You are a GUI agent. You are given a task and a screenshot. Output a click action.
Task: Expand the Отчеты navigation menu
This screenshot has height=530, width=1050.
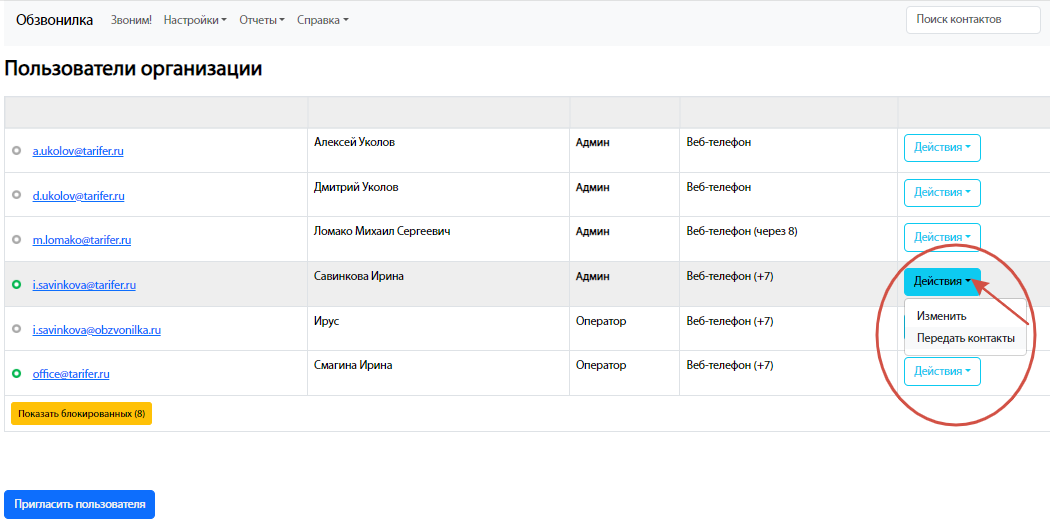tap(262, 20)
